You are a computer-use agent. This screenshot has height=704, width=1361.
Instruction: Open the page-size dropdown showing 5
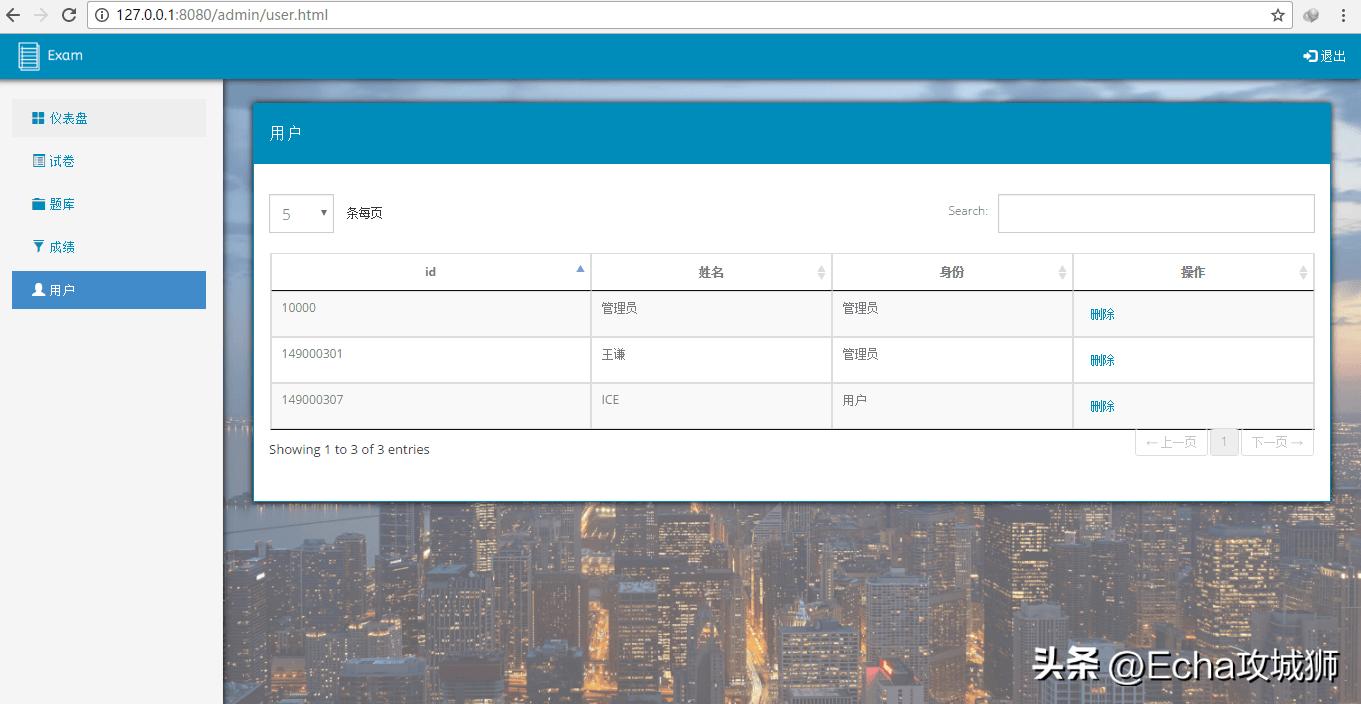tap(301, 213)
